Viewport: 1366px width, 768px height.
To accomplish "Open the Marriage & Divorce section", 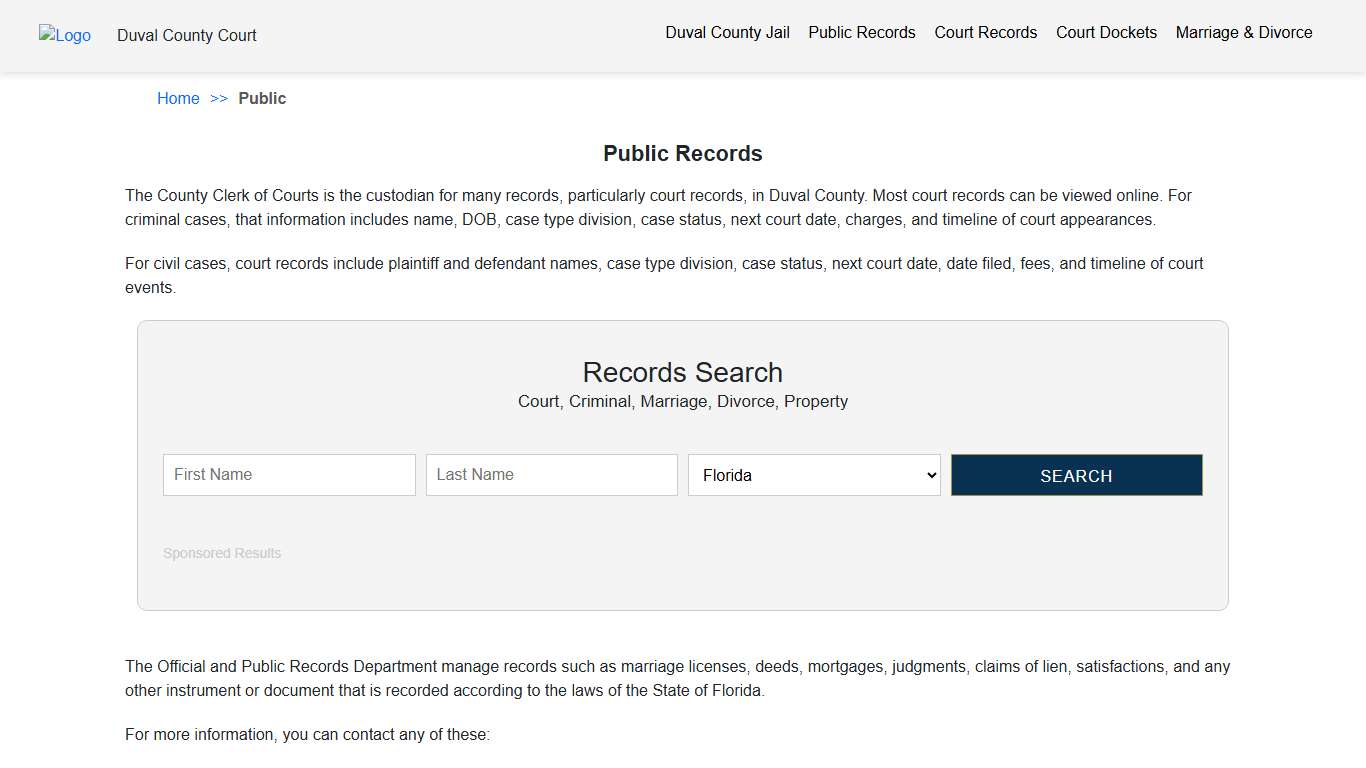I will pyautogui.click(x=1244, y=32).
